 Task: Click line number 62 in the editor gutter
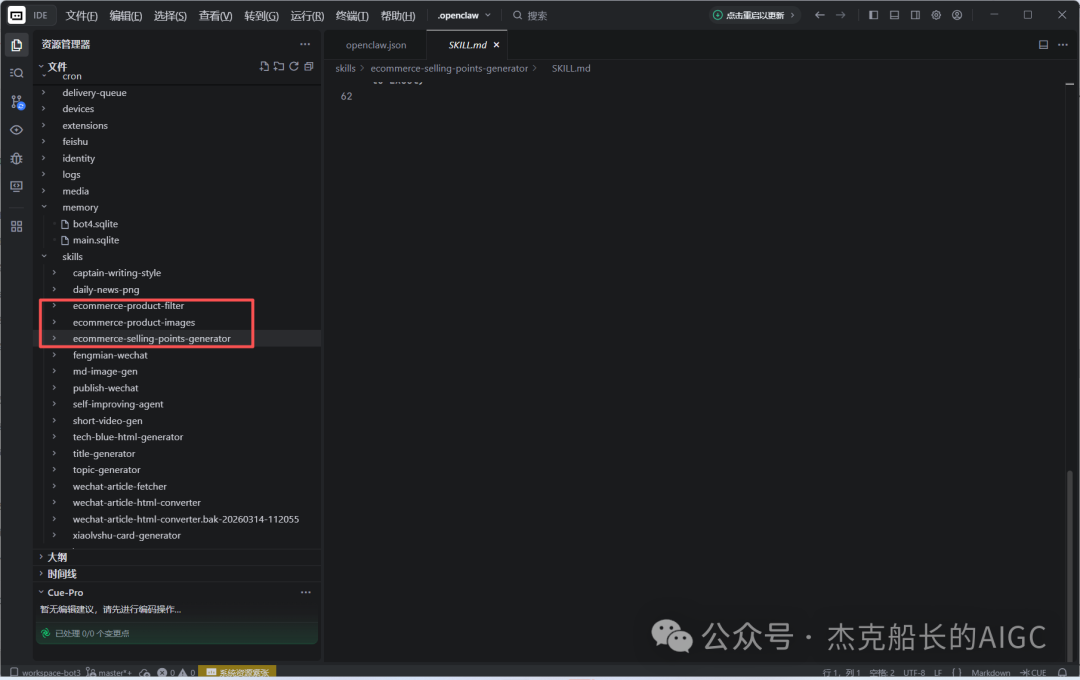[x=346, y=96]
